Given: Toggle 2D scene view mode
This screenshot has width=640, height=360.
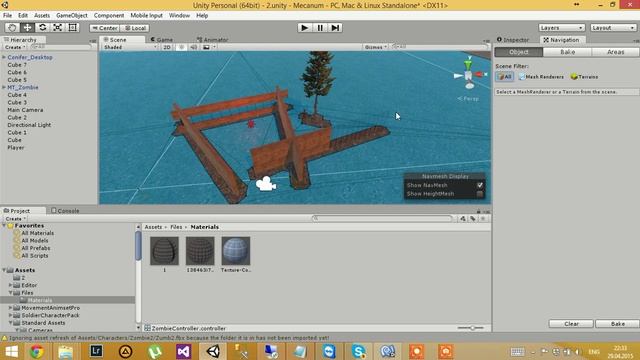Looking at the screenshot, I should pos(167,47).
